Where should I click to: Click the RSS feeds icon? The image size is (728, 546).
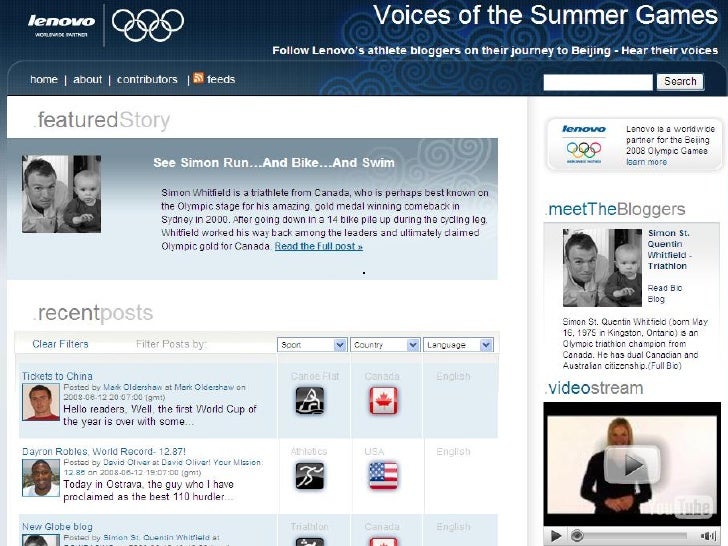[x=198, y=78]
